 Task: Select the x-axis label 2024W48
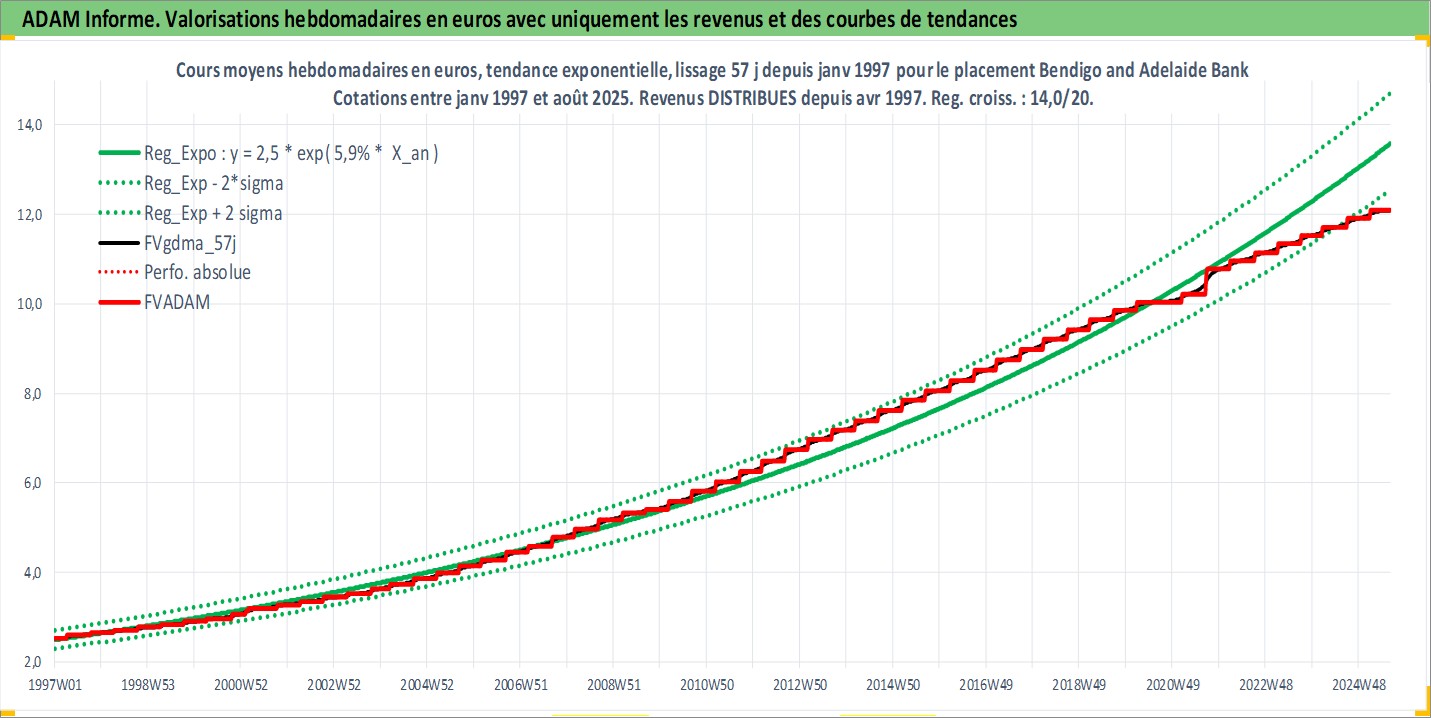click(x=1358, y=685)
